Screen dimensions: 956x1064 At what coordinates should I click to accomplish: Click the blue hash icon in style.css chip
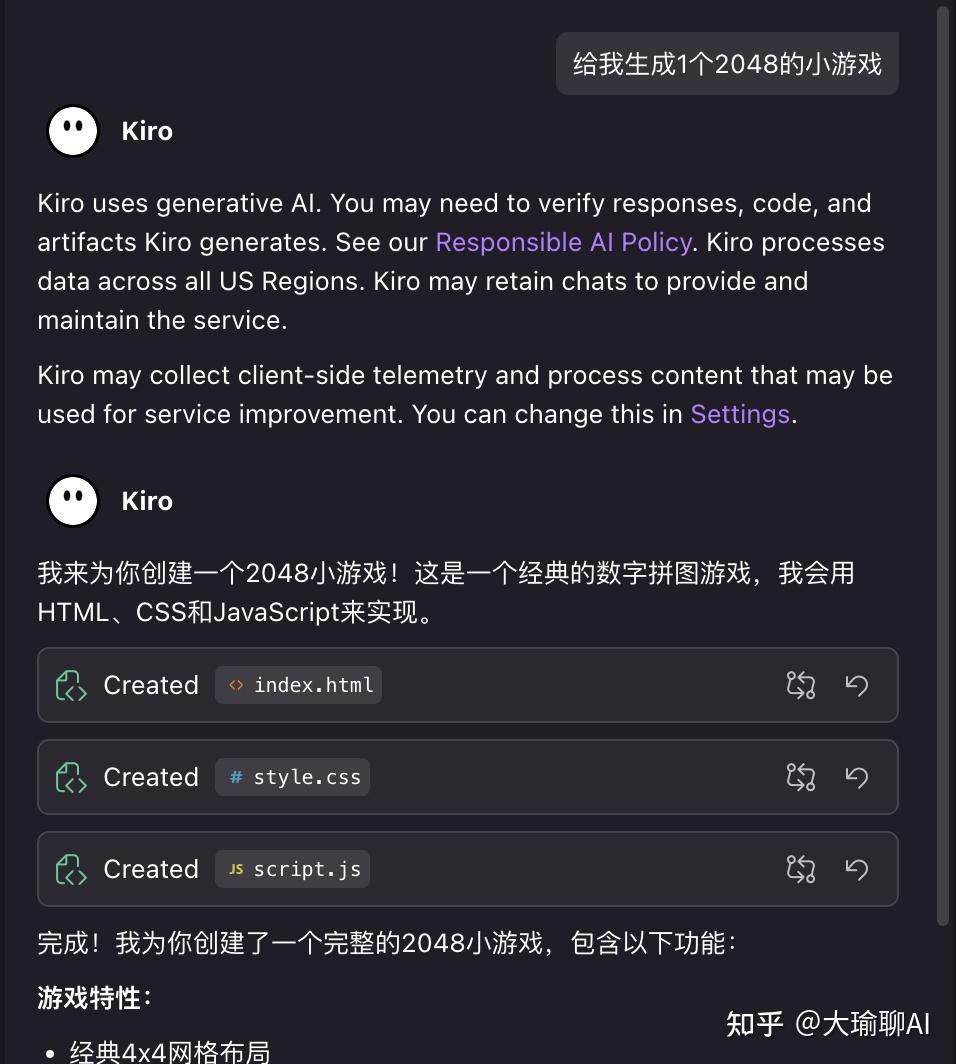[234, 777]
